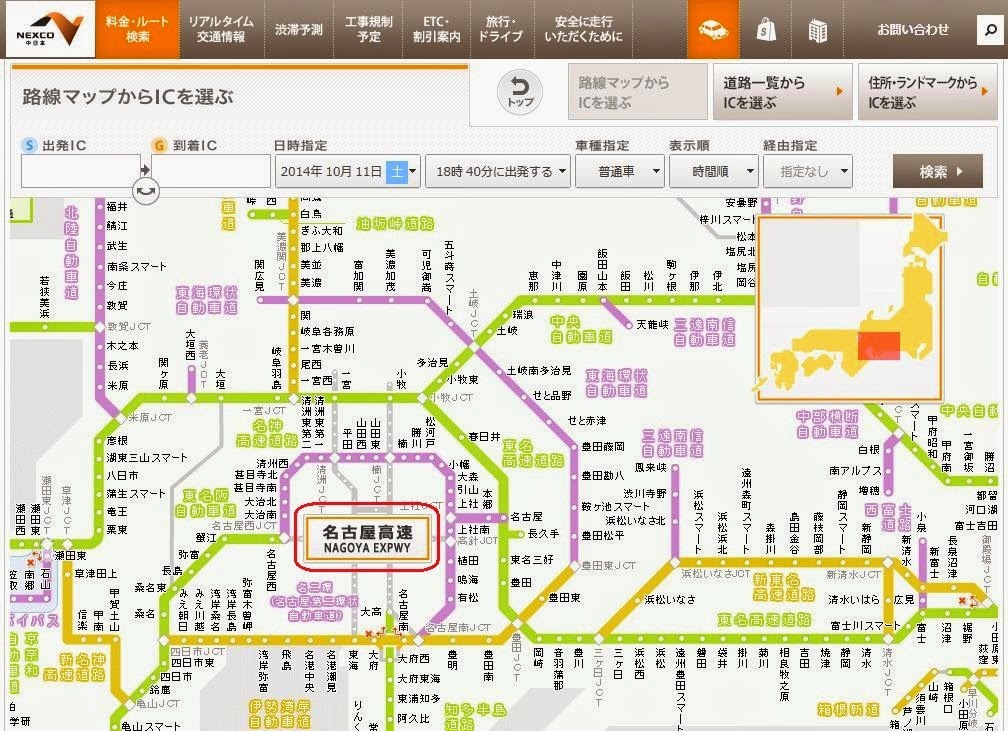The image size is (1008, 731).
Task: Select 米原JCT on the map
Action: click(150, 417)
